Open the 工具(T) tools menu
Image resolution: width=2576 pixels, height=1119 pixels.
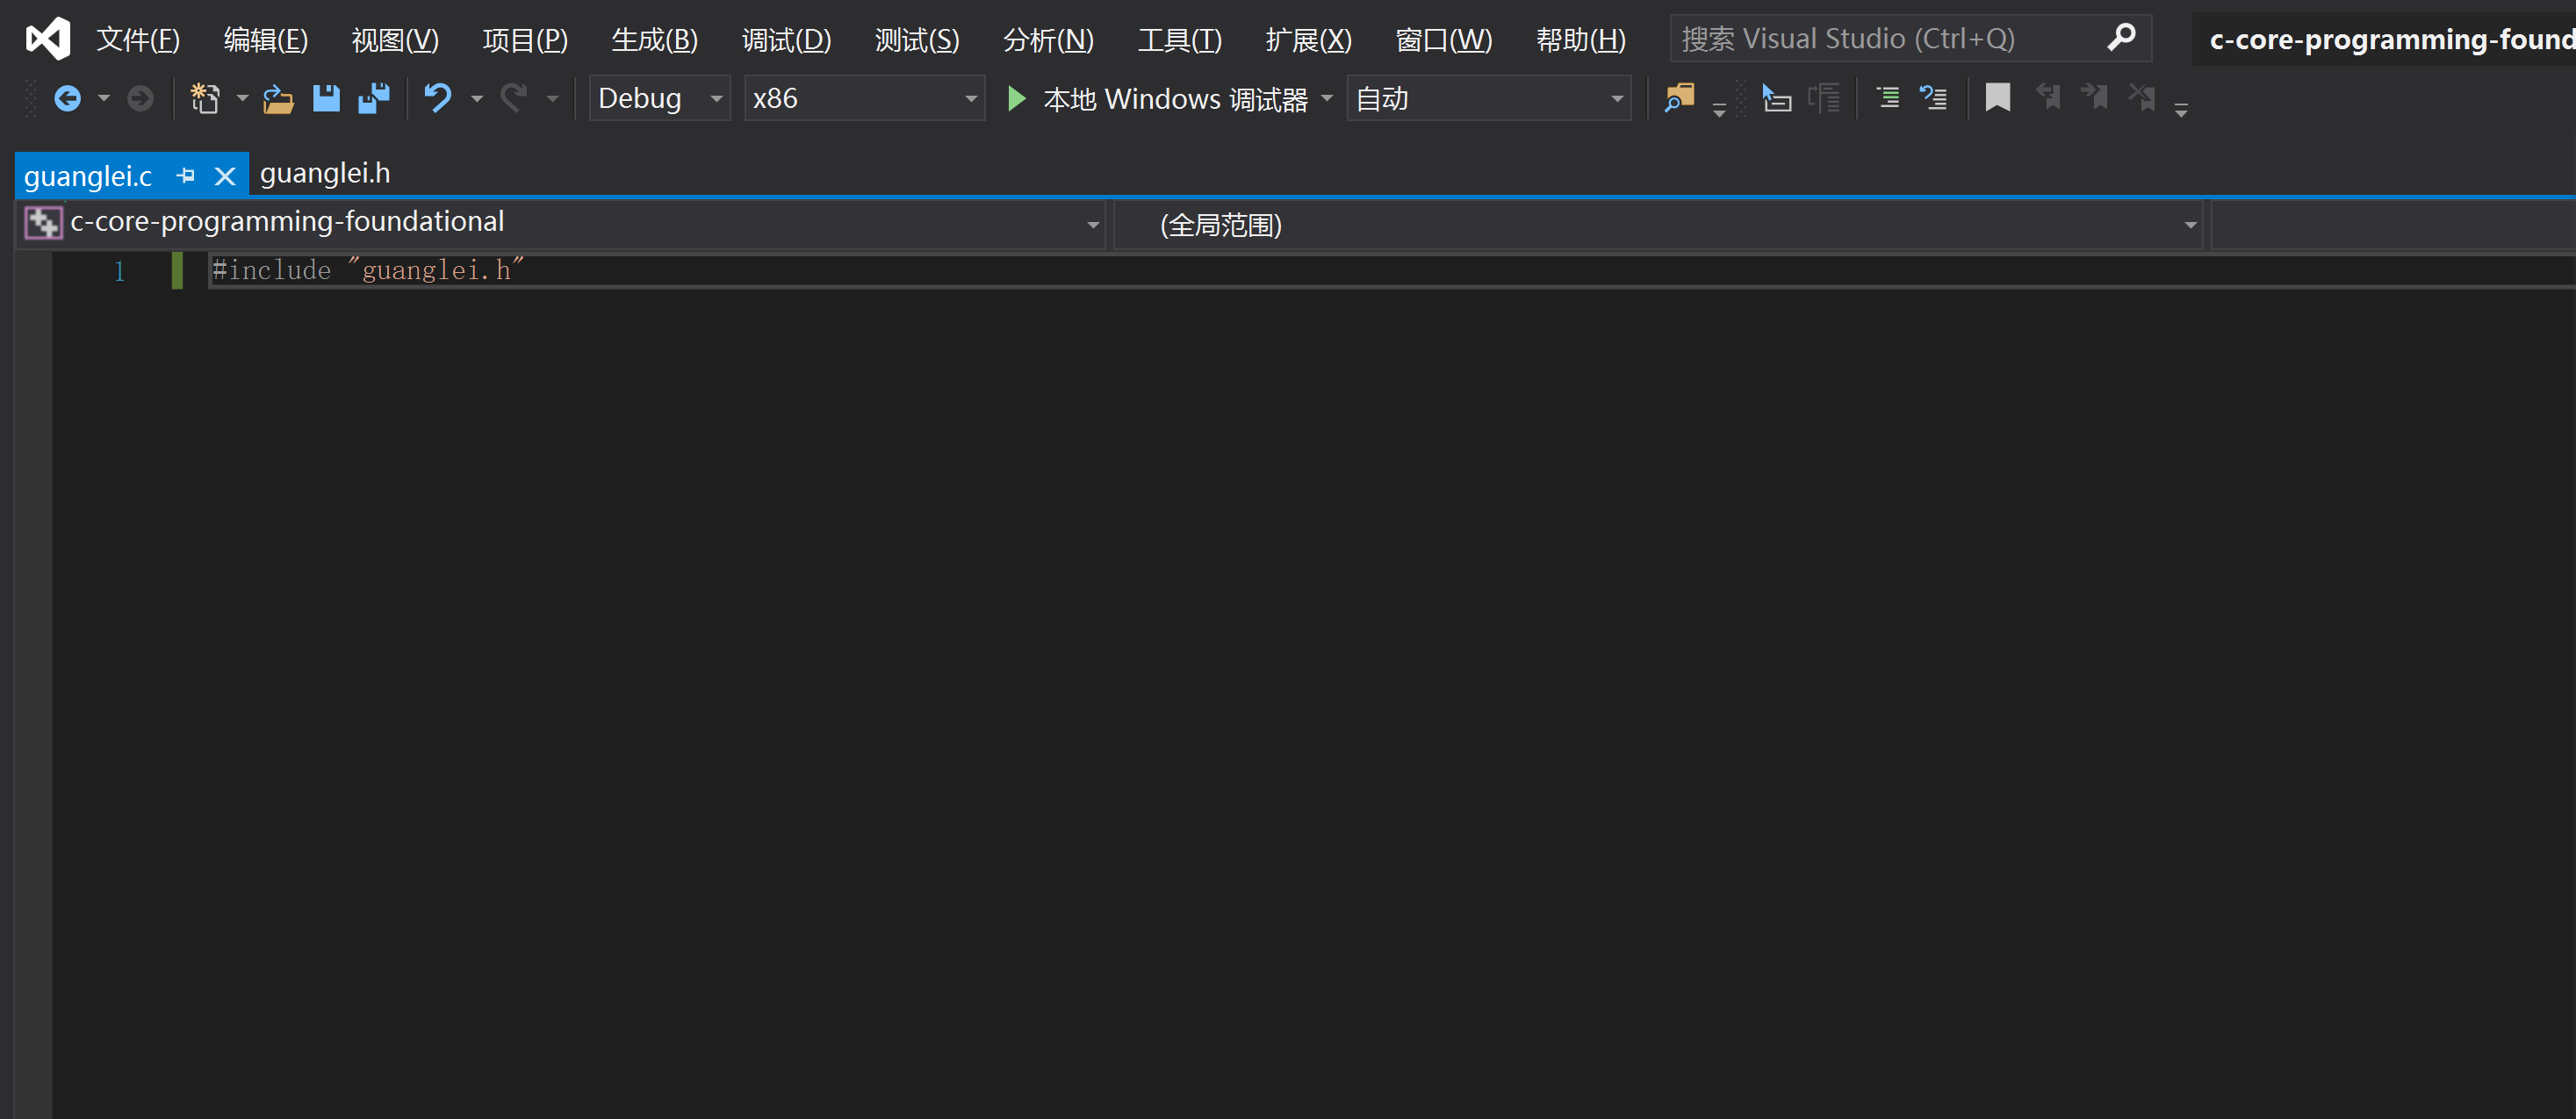pos(1179,40)
